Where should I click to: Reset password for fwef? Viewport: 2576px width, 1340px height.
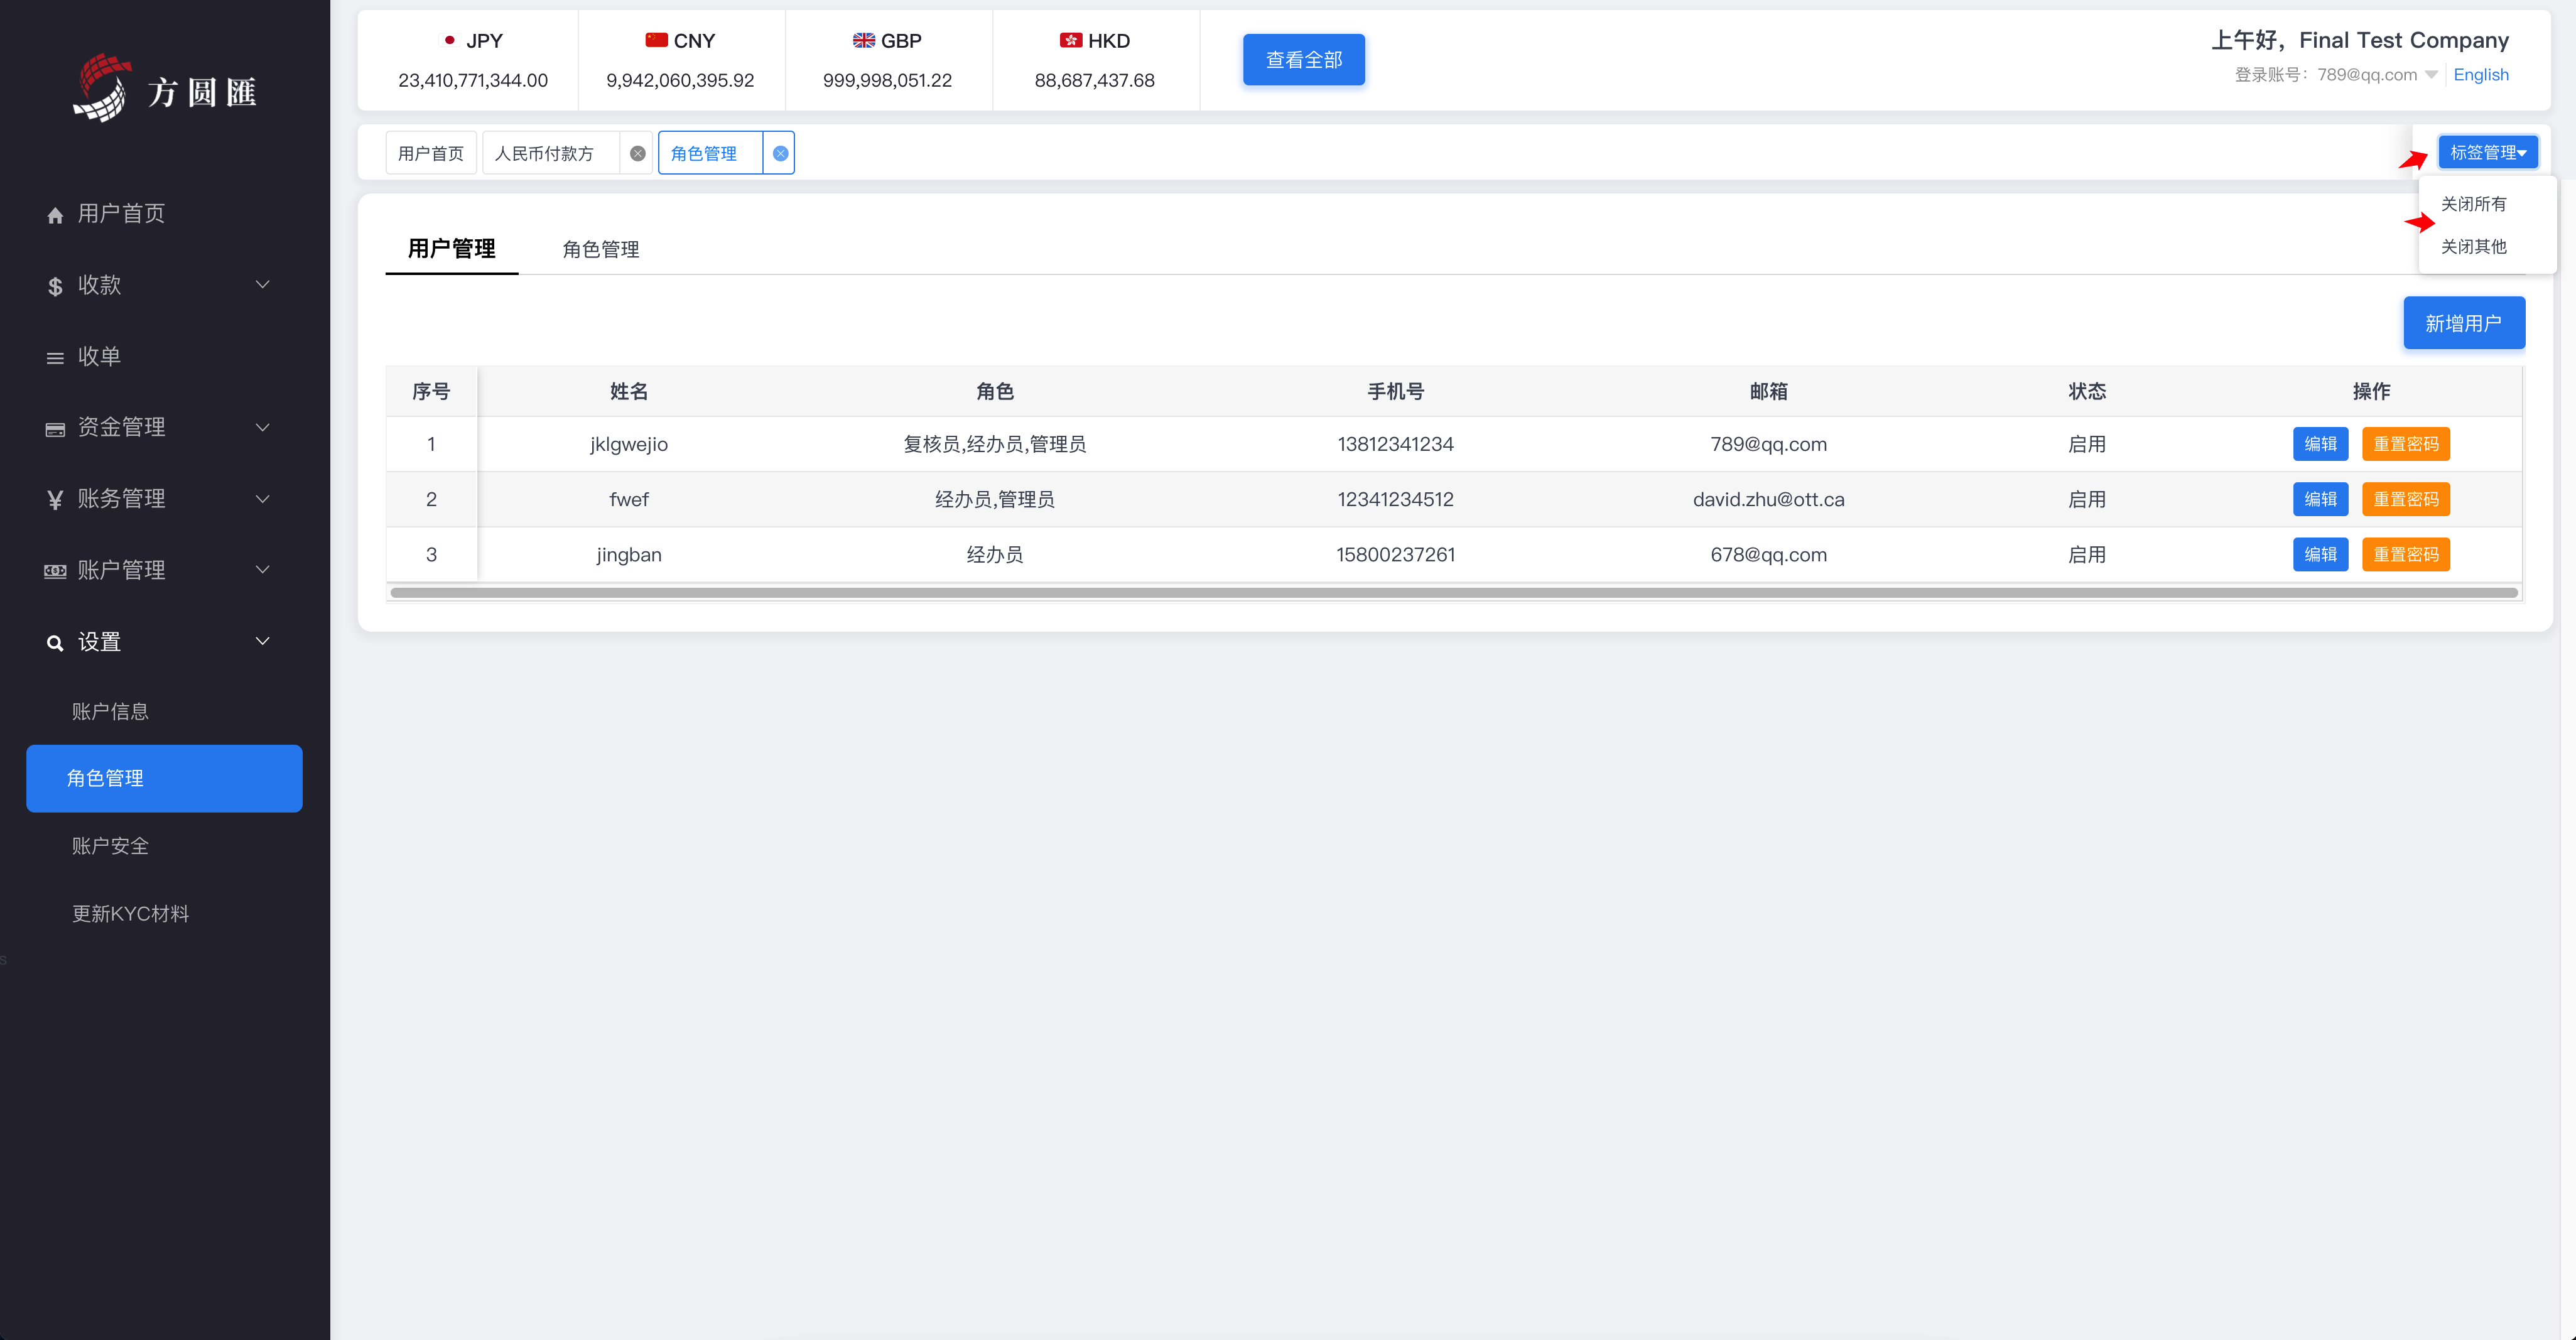pos(2405,499)
